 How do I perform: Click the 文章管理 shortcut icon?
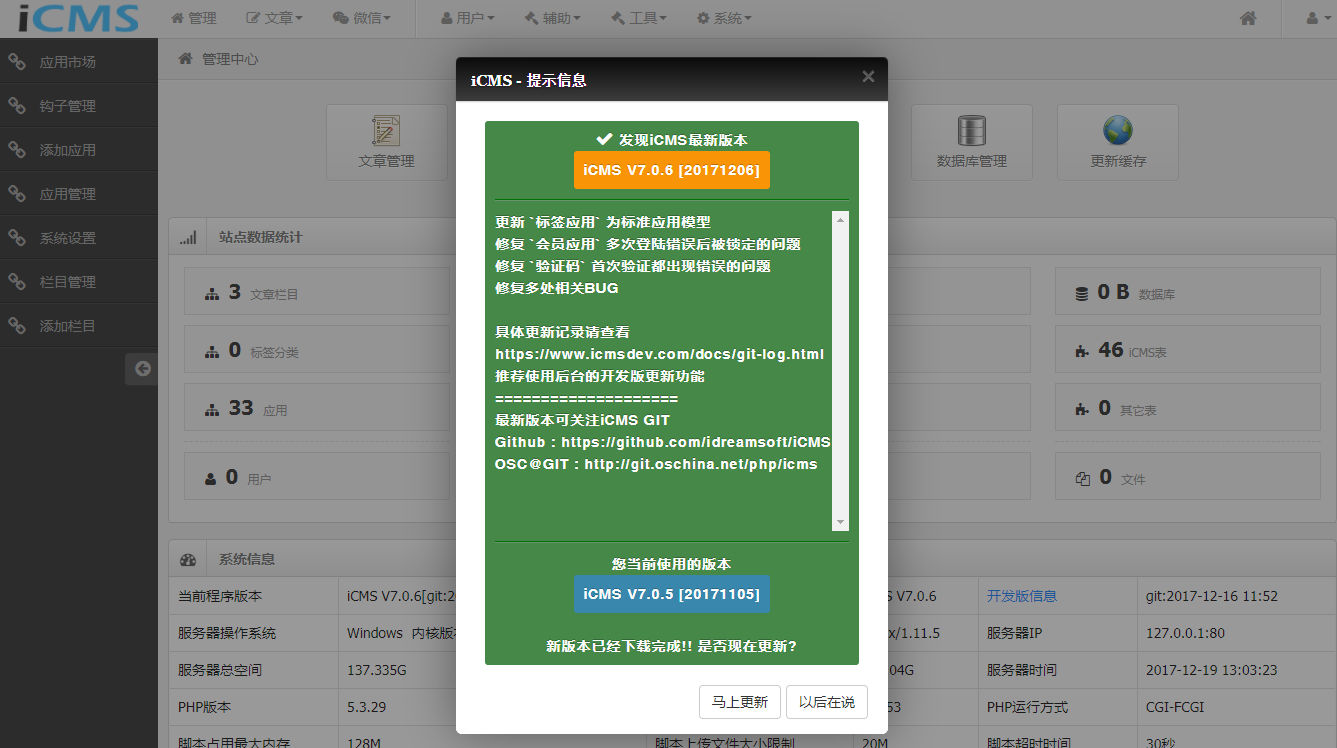386,131
